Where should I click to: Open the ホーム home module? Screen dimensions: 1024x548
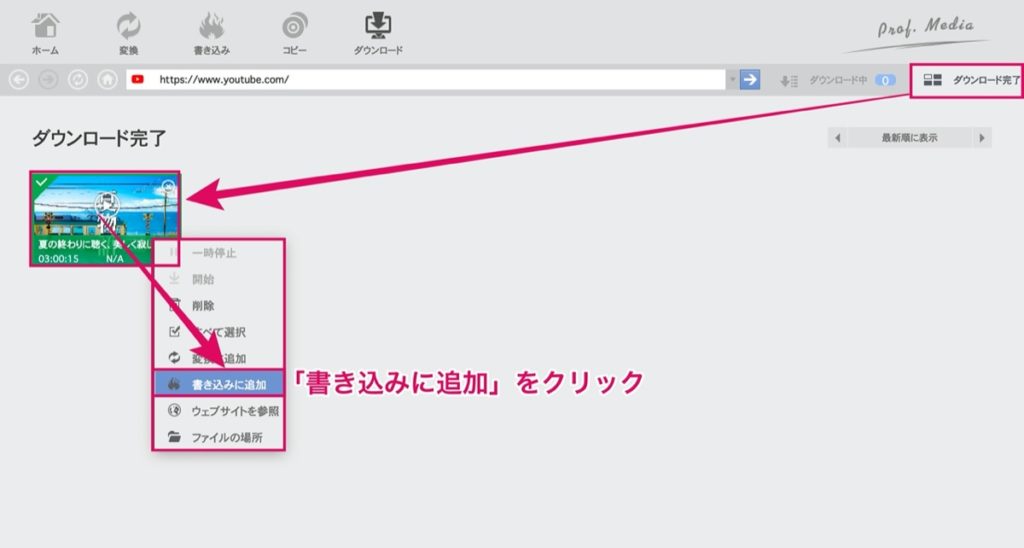45,34
